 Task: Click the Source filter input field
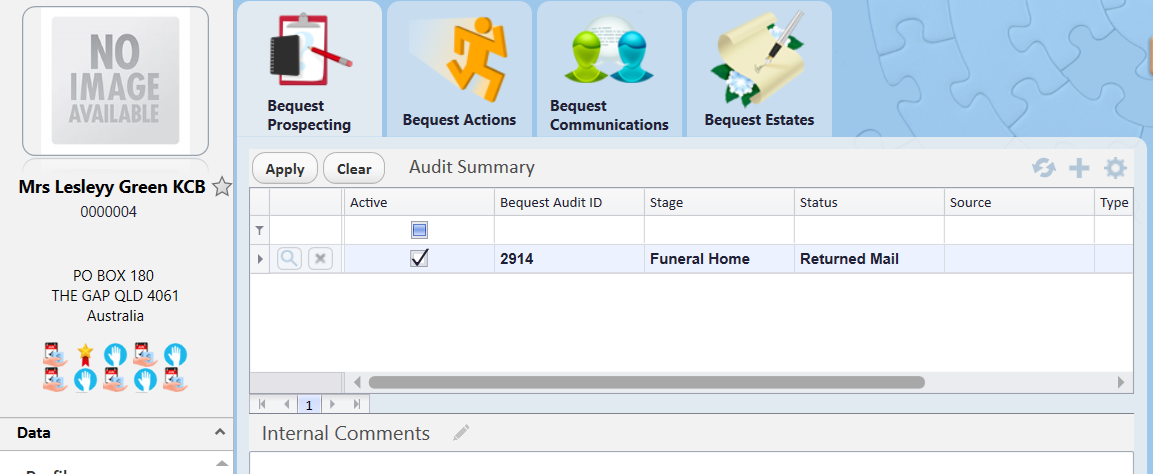(x=1019, y=231)
